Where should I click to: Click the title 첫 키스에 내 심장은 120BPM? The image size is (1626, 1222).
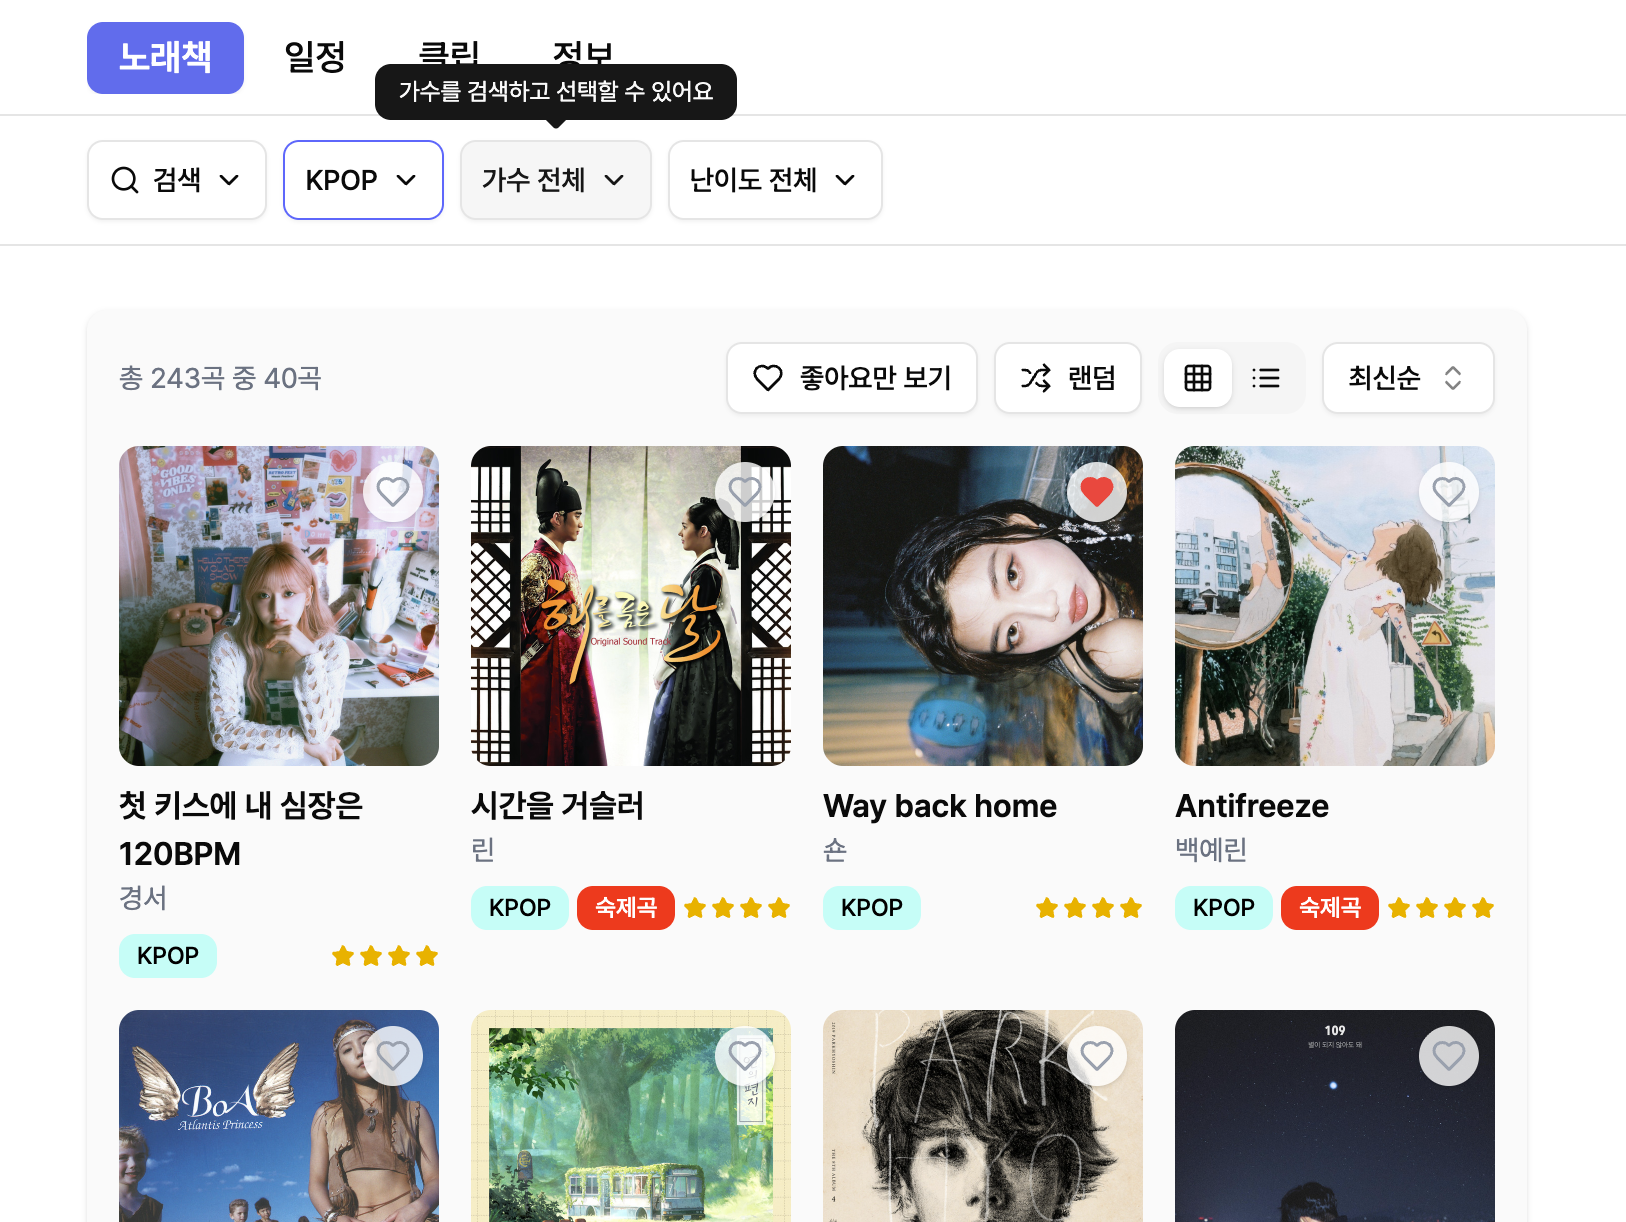click(241, 830)
